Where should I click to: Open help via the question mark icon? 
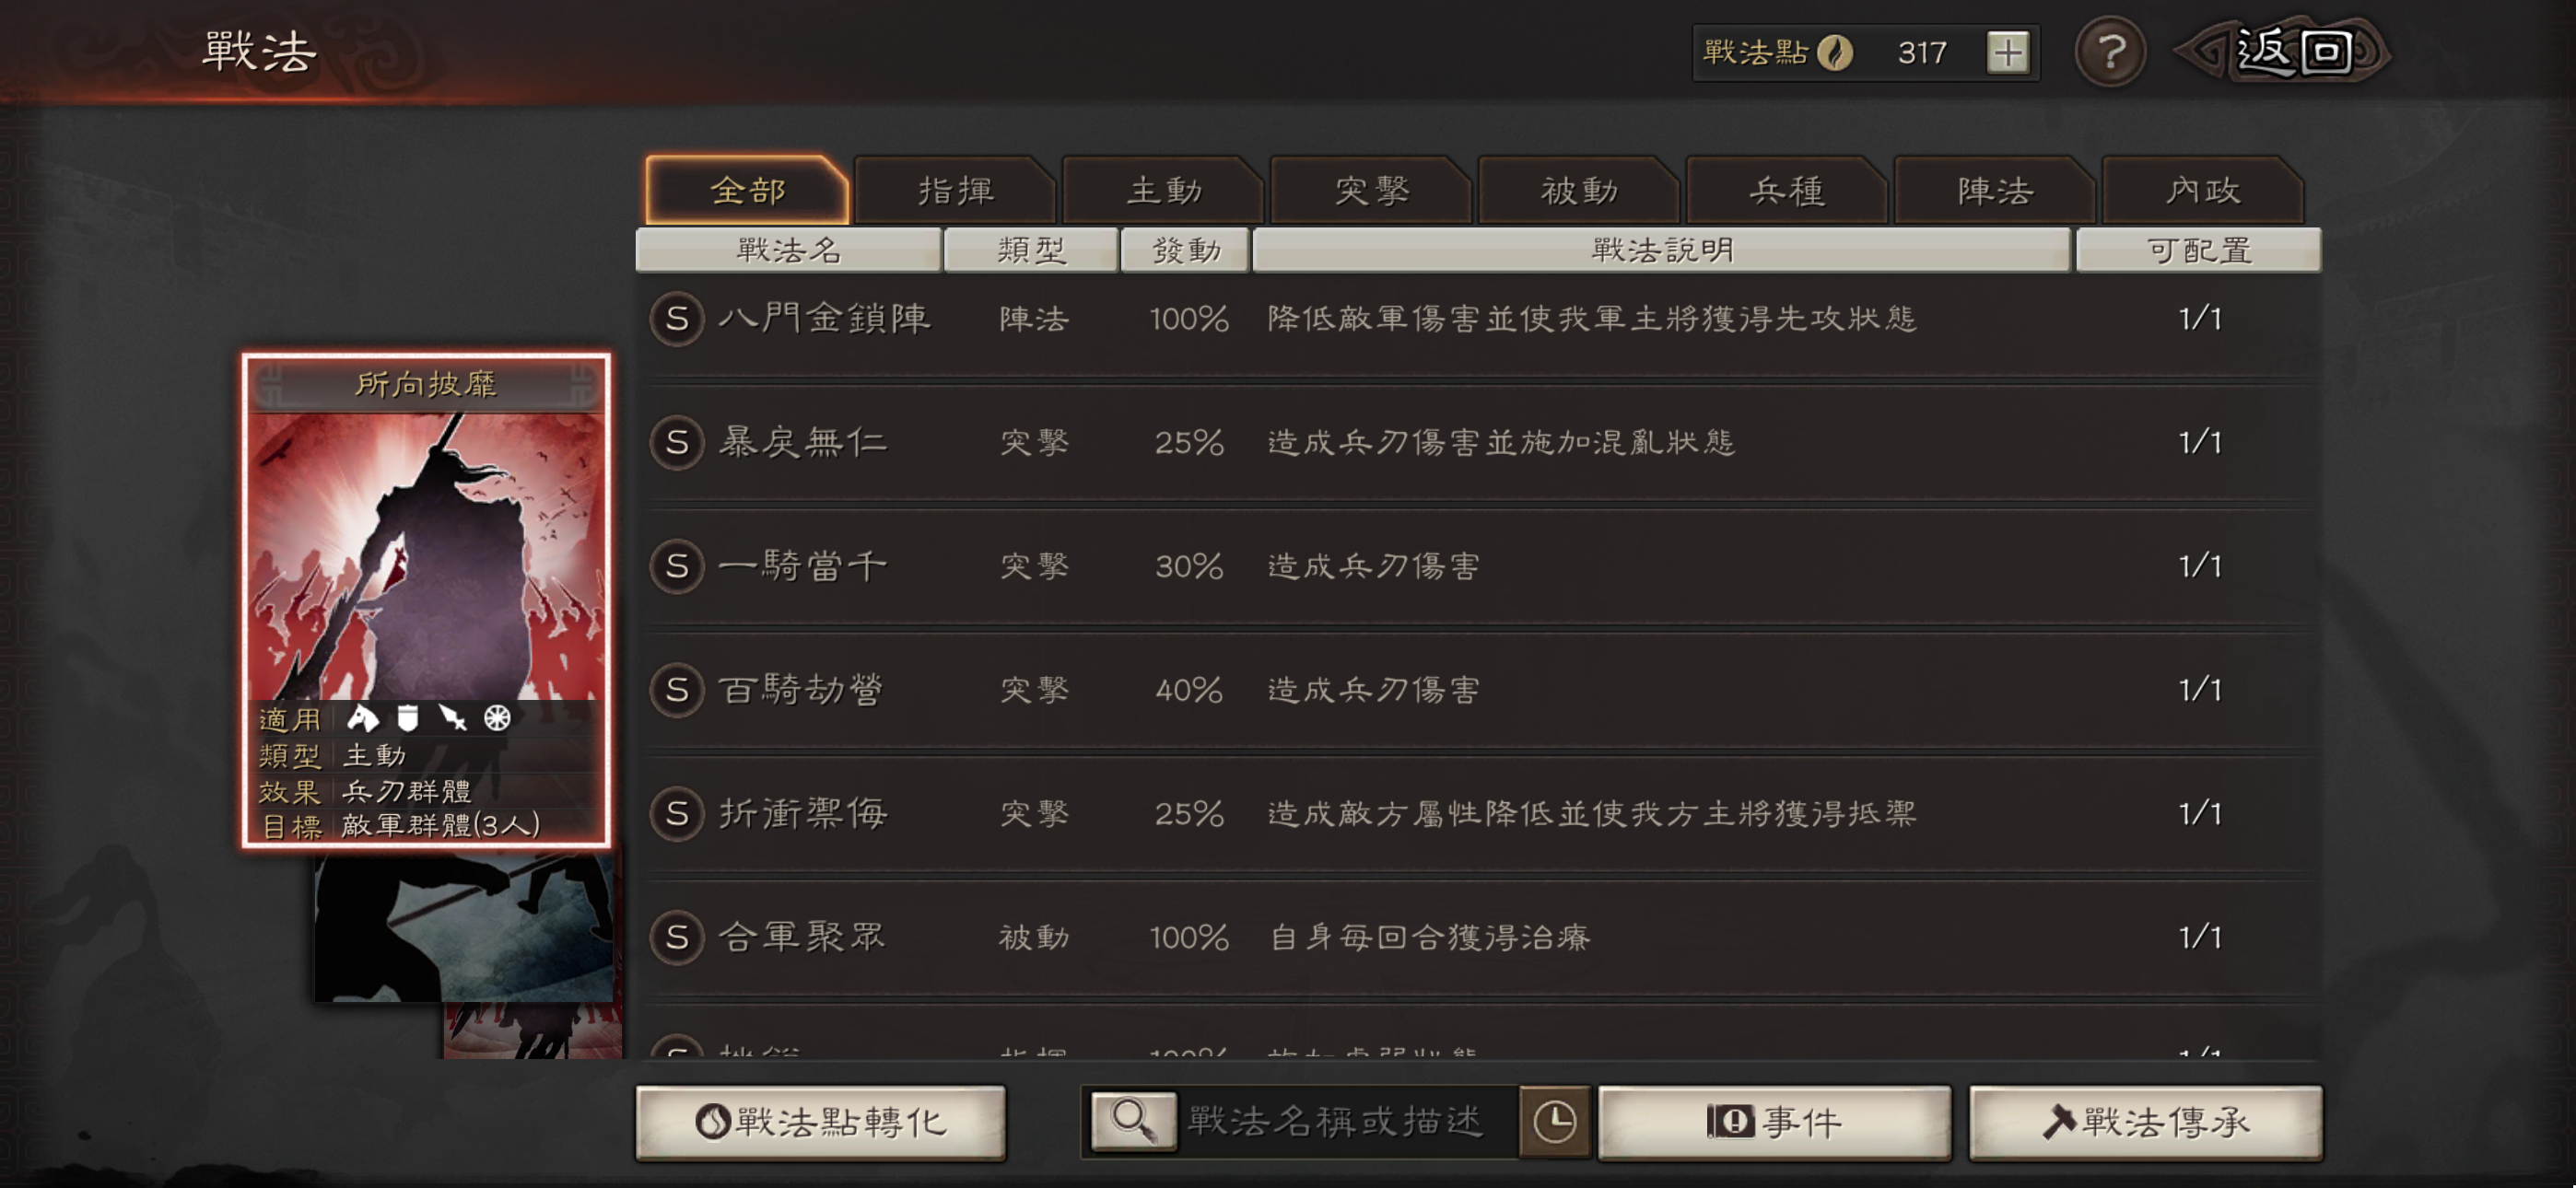point(2109,52)
